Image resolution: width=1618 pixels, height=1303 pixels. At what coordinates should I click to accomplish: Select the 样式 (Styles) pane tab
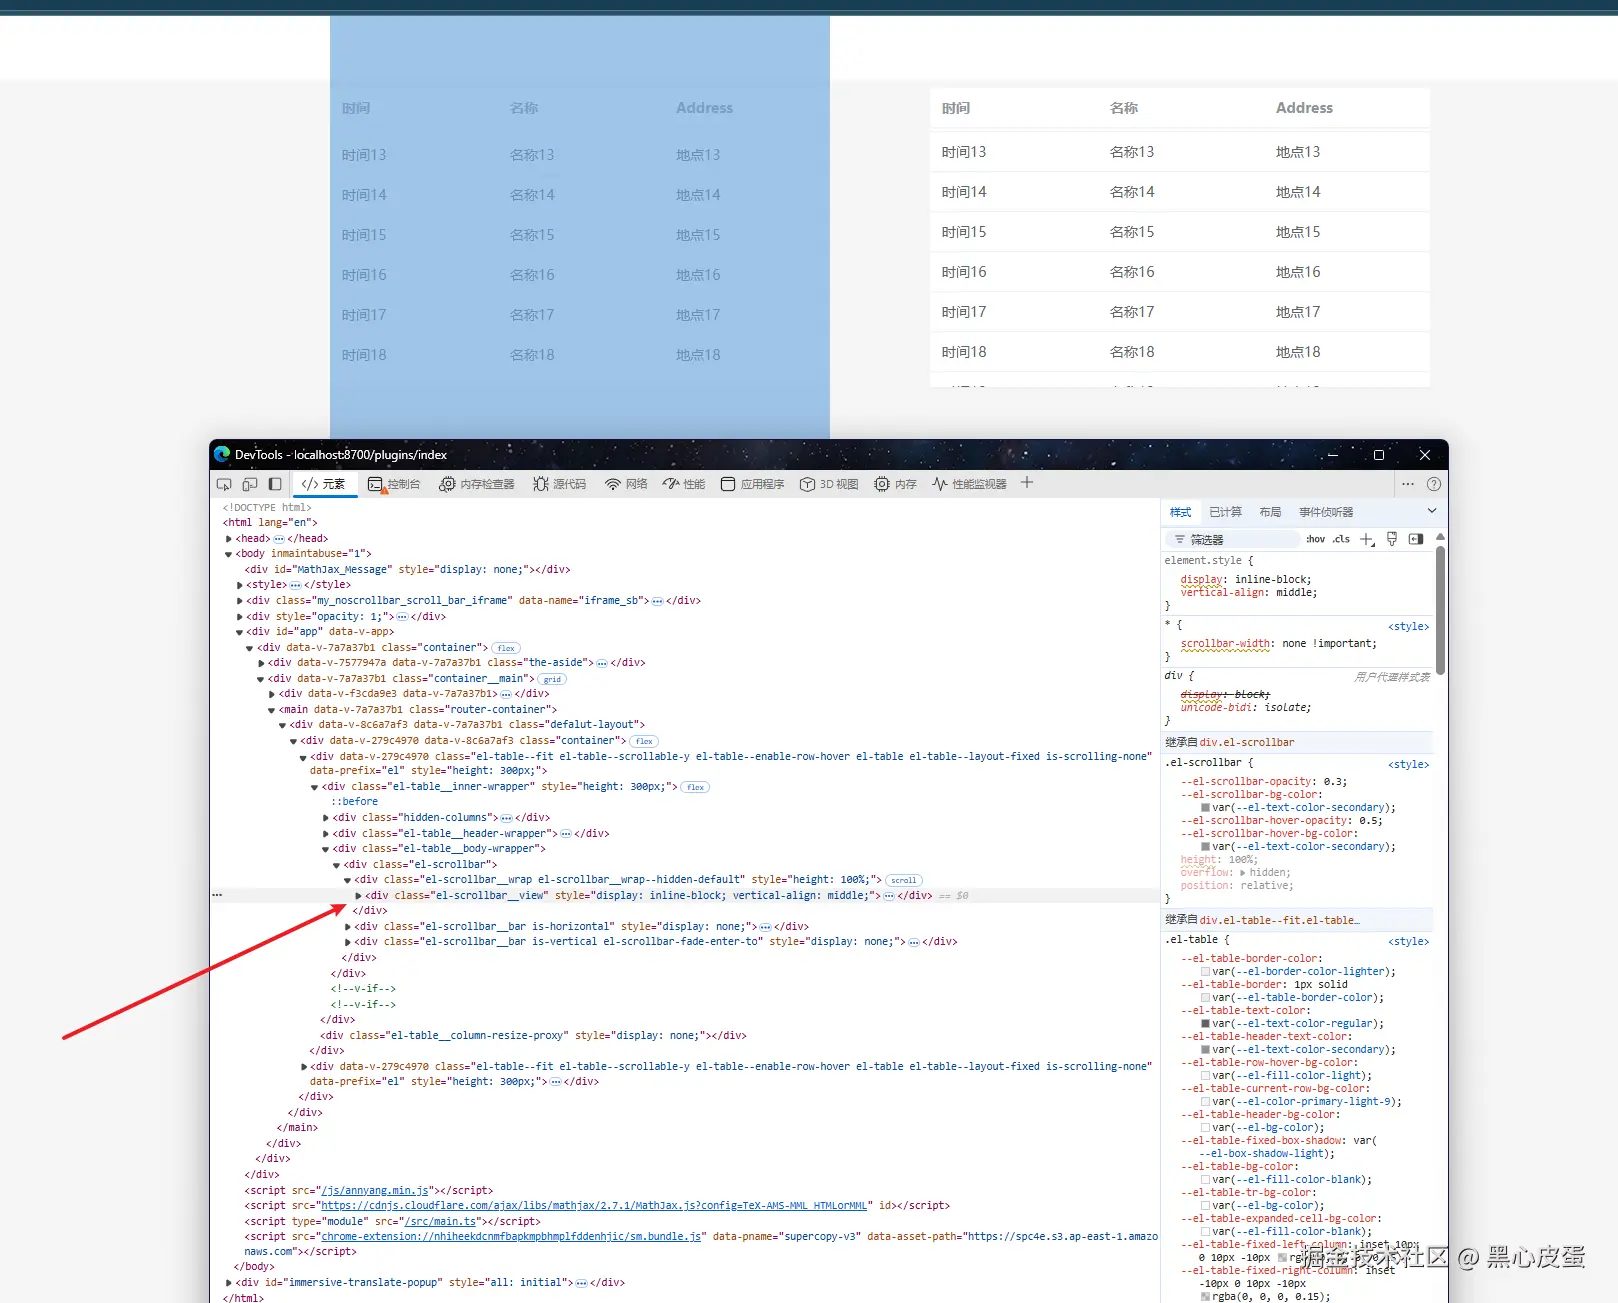[x=1181, y=512]
